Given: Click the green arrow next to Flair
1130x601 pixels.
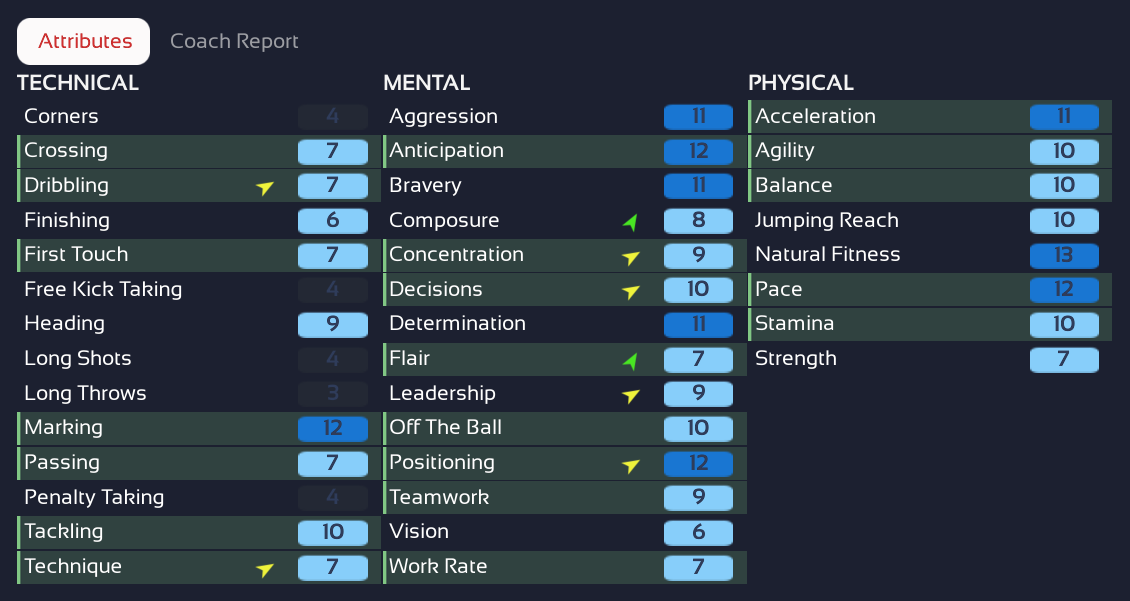Looking at the screenshot, I should pyautogui.click(x=629, y=359).
